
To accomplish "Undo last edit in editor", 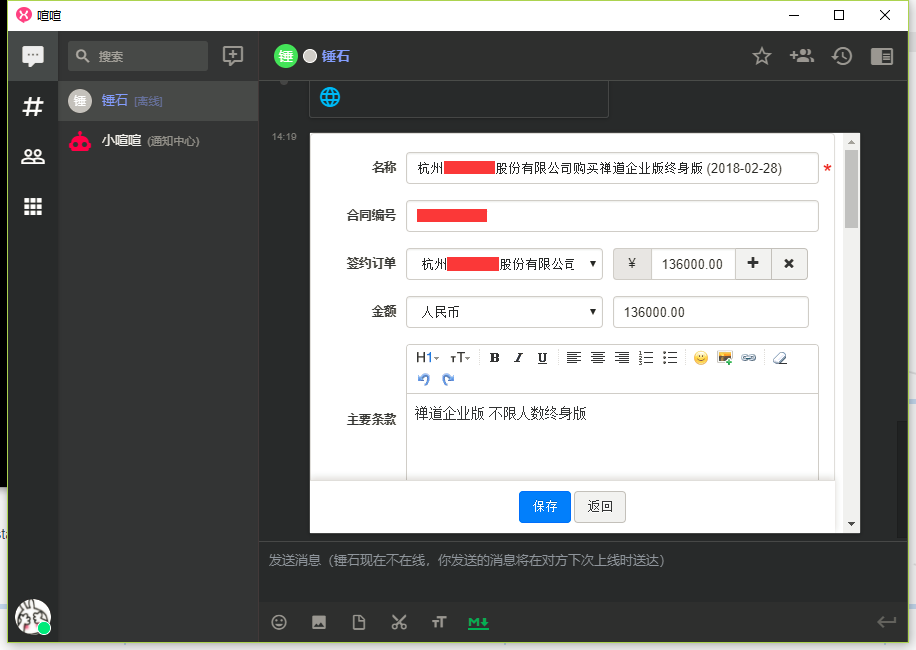I will tap(424, 379).
